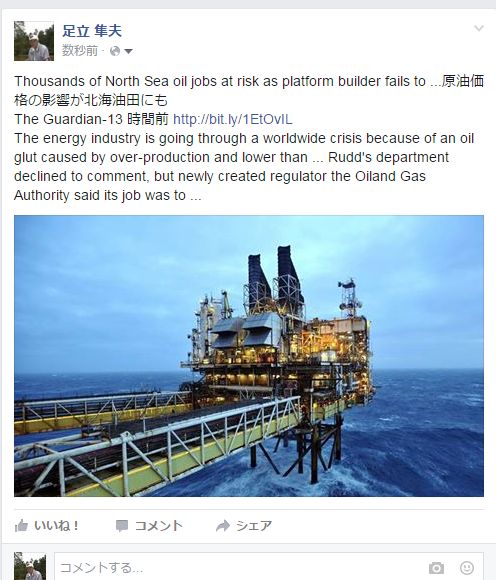Click the comment speech bubble icon
This screenshot has width=496, height=580.
pyautogui.click(x=122, y=526)
